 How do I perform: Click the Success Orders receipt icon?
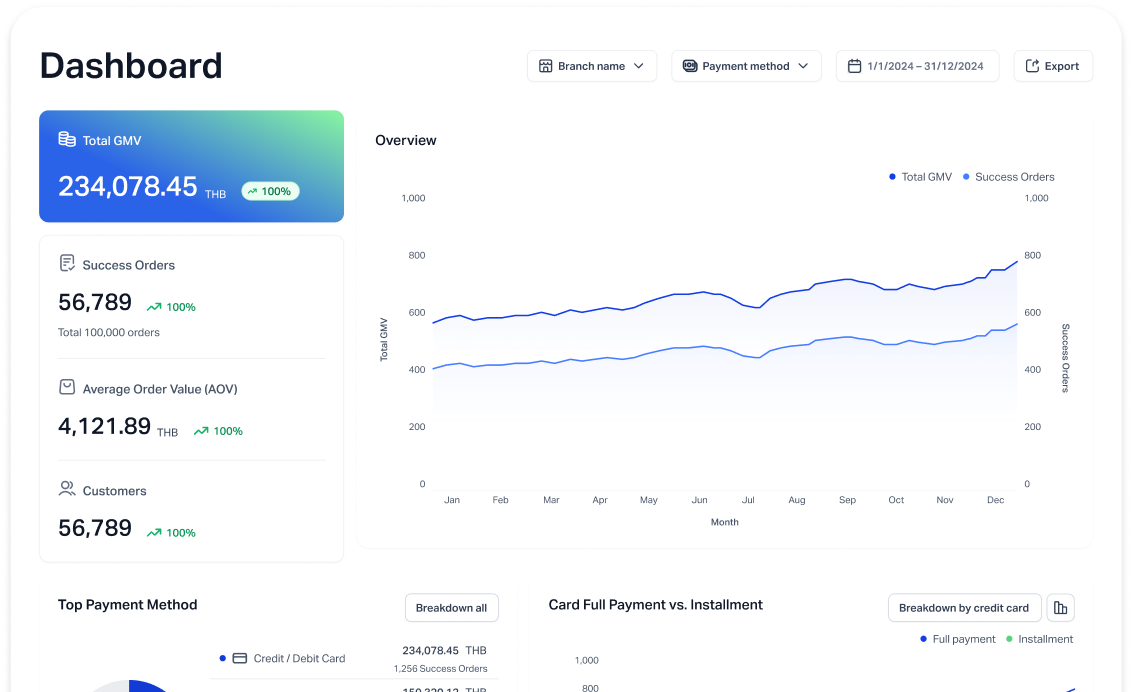(67, 264)
